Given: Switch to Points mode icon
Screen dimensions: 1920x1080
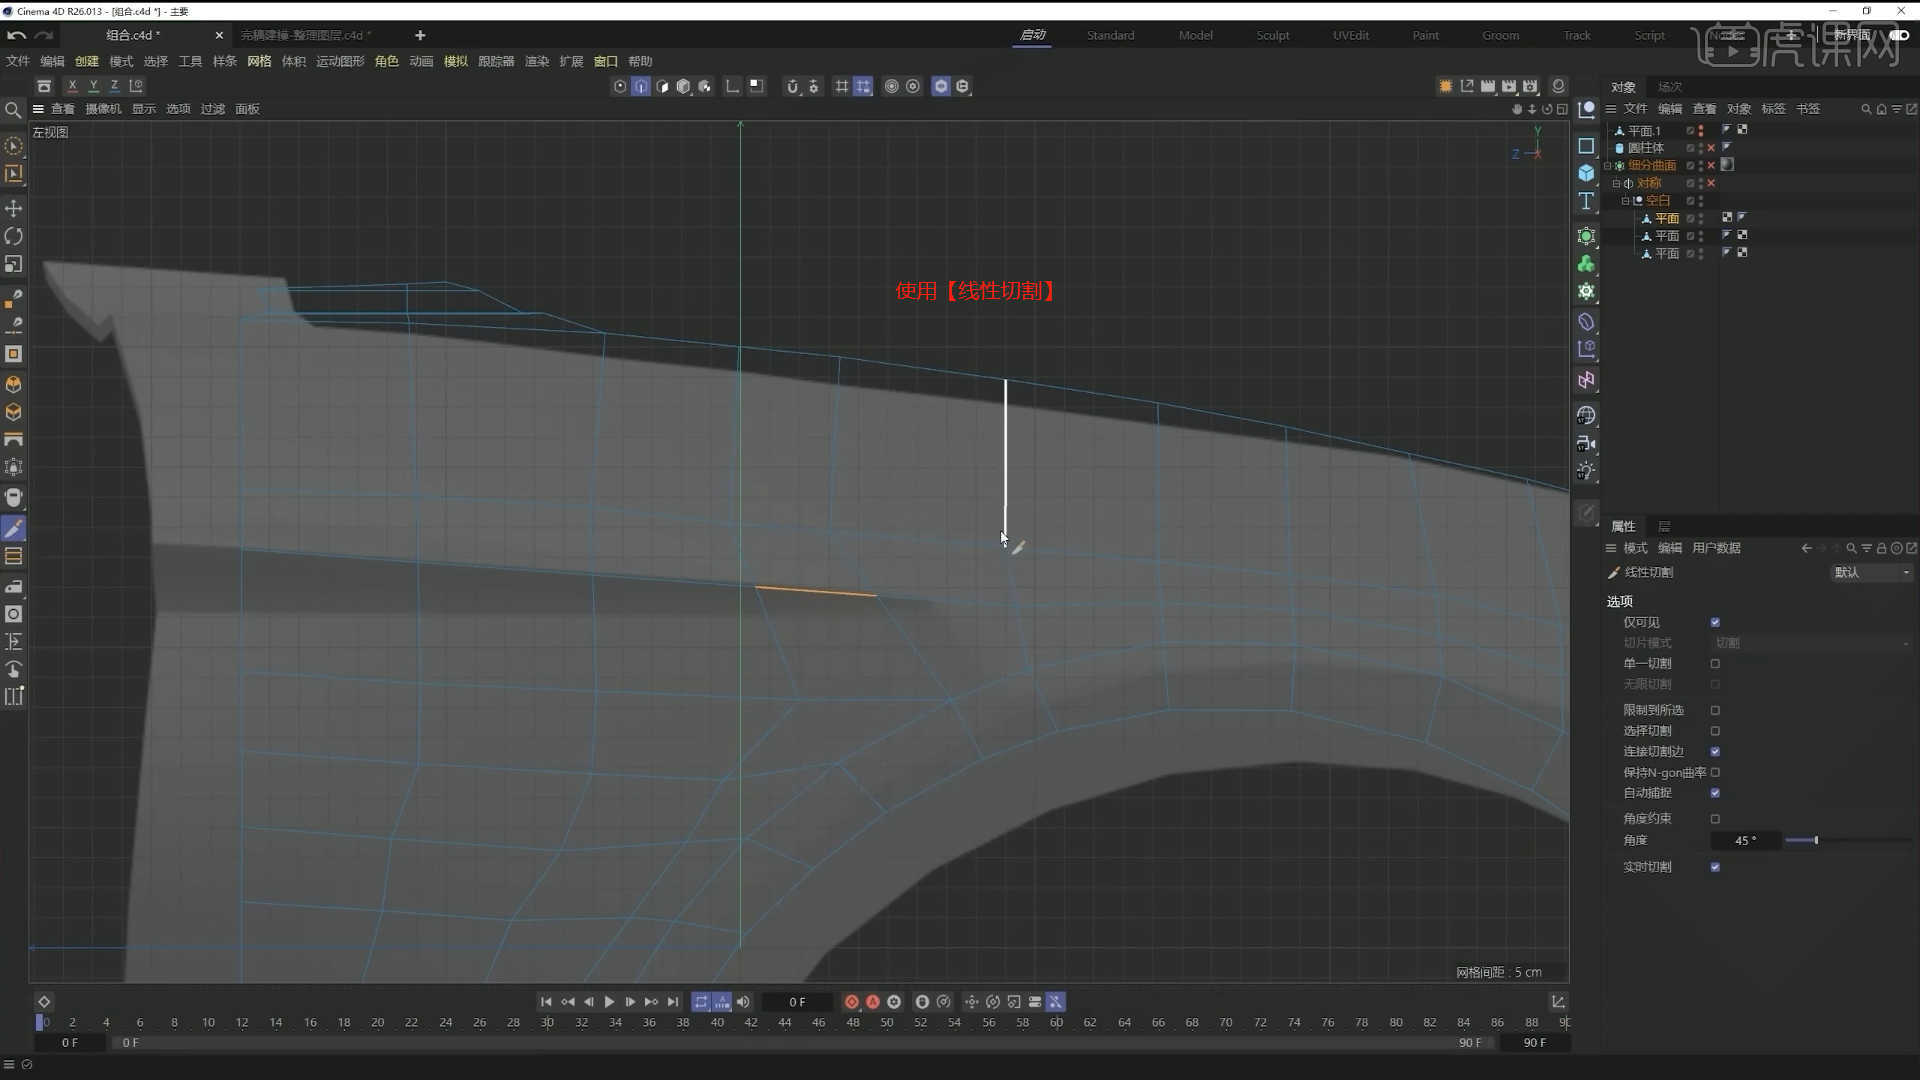Looking at the screenshot, I should pyautogui.click(x=620, y=86).
